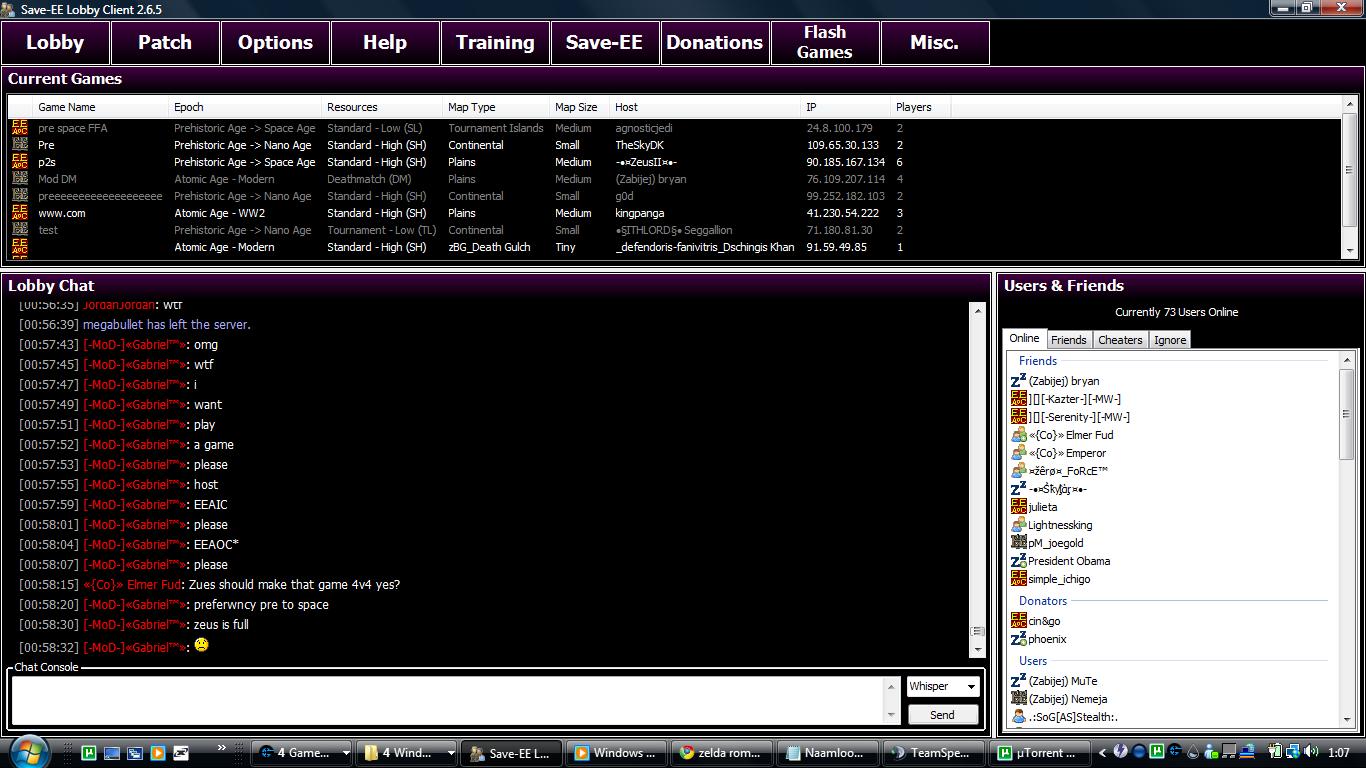Click the Flash Games button
The height and width of the screenshot is (768, 1366).
coord(824,43)
